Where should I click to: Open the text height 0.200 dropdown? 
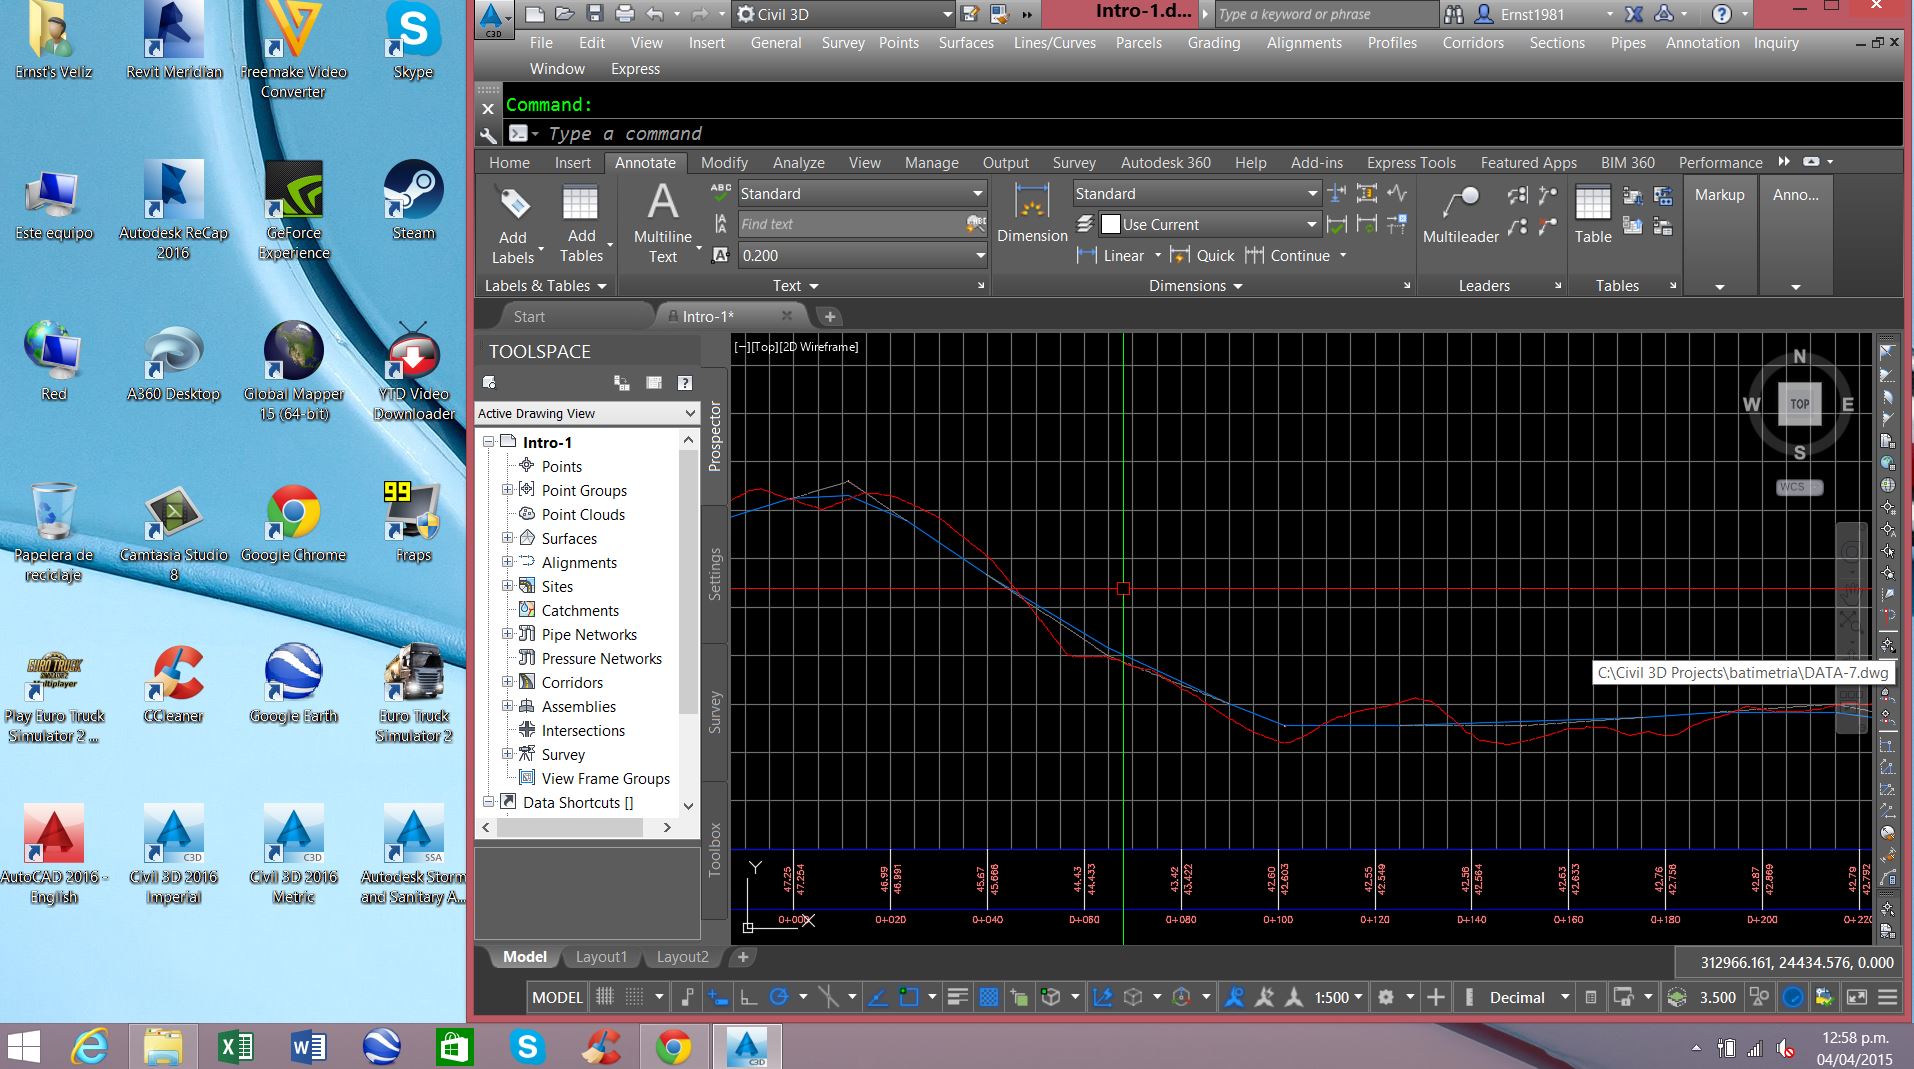862,255
